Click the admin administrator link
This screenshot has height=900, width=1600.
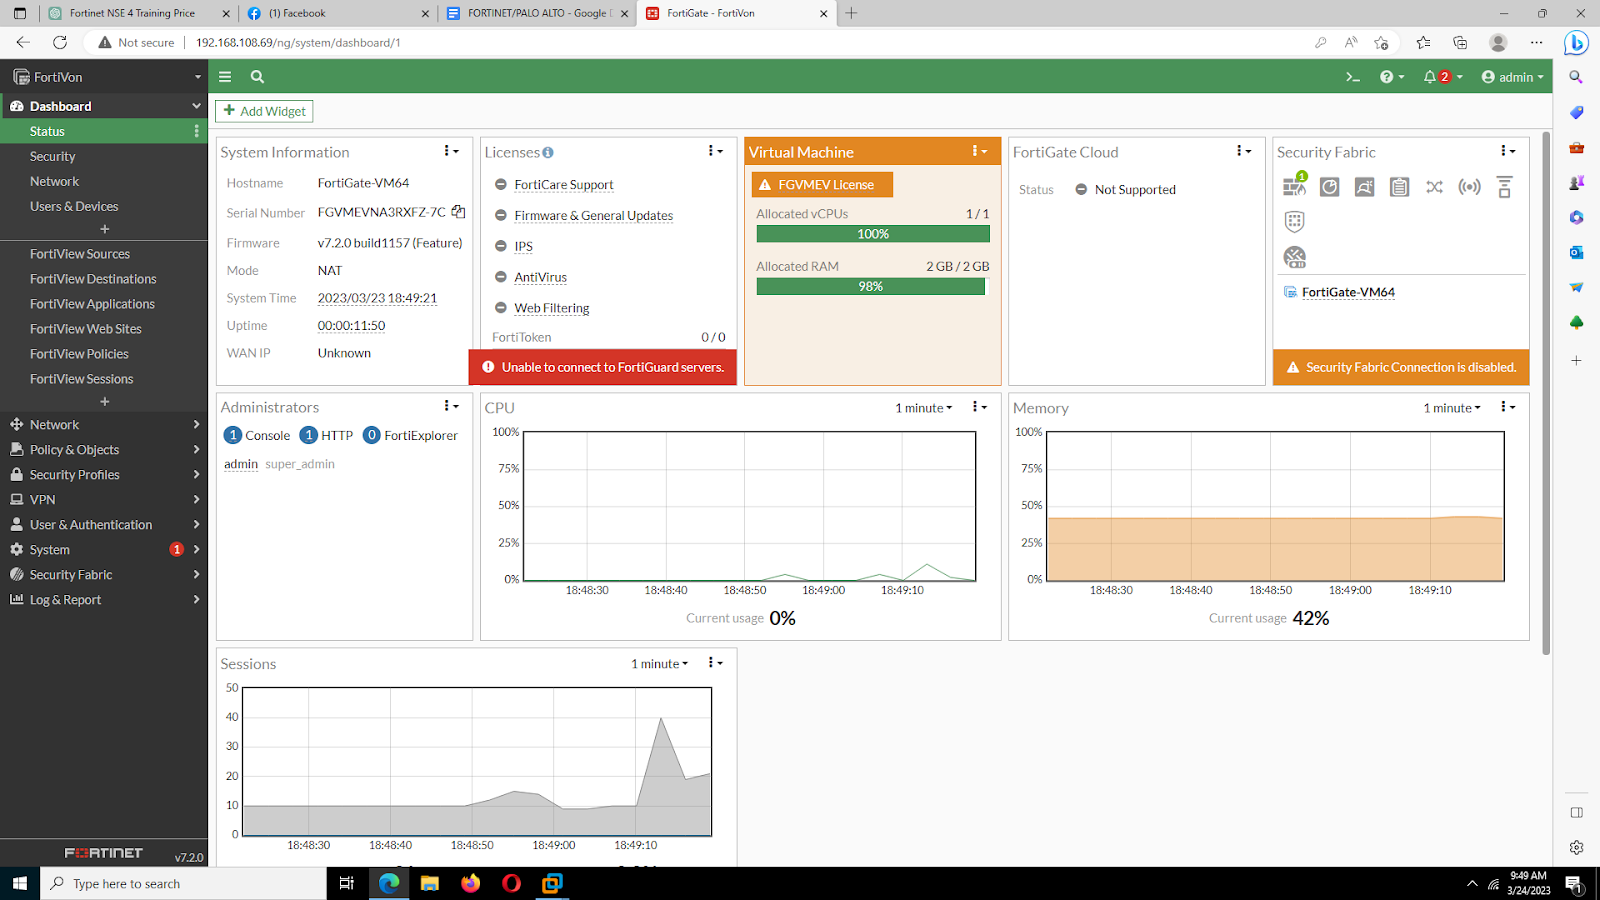click(x=241, y=464)
